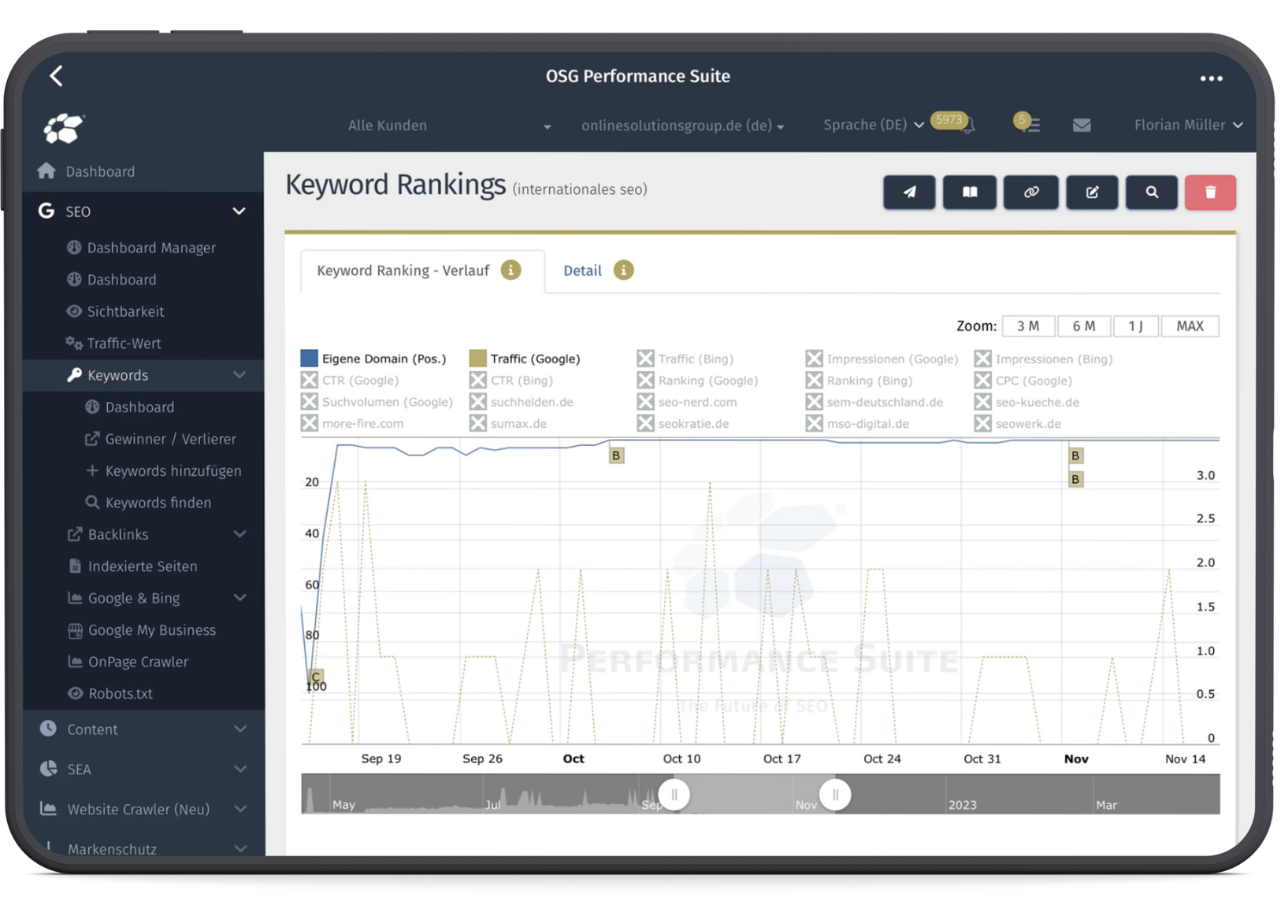This screenshot has width=1280, height=924.
Task: Open the Florian Müller user menu
Action: [x=1188, y=125]
